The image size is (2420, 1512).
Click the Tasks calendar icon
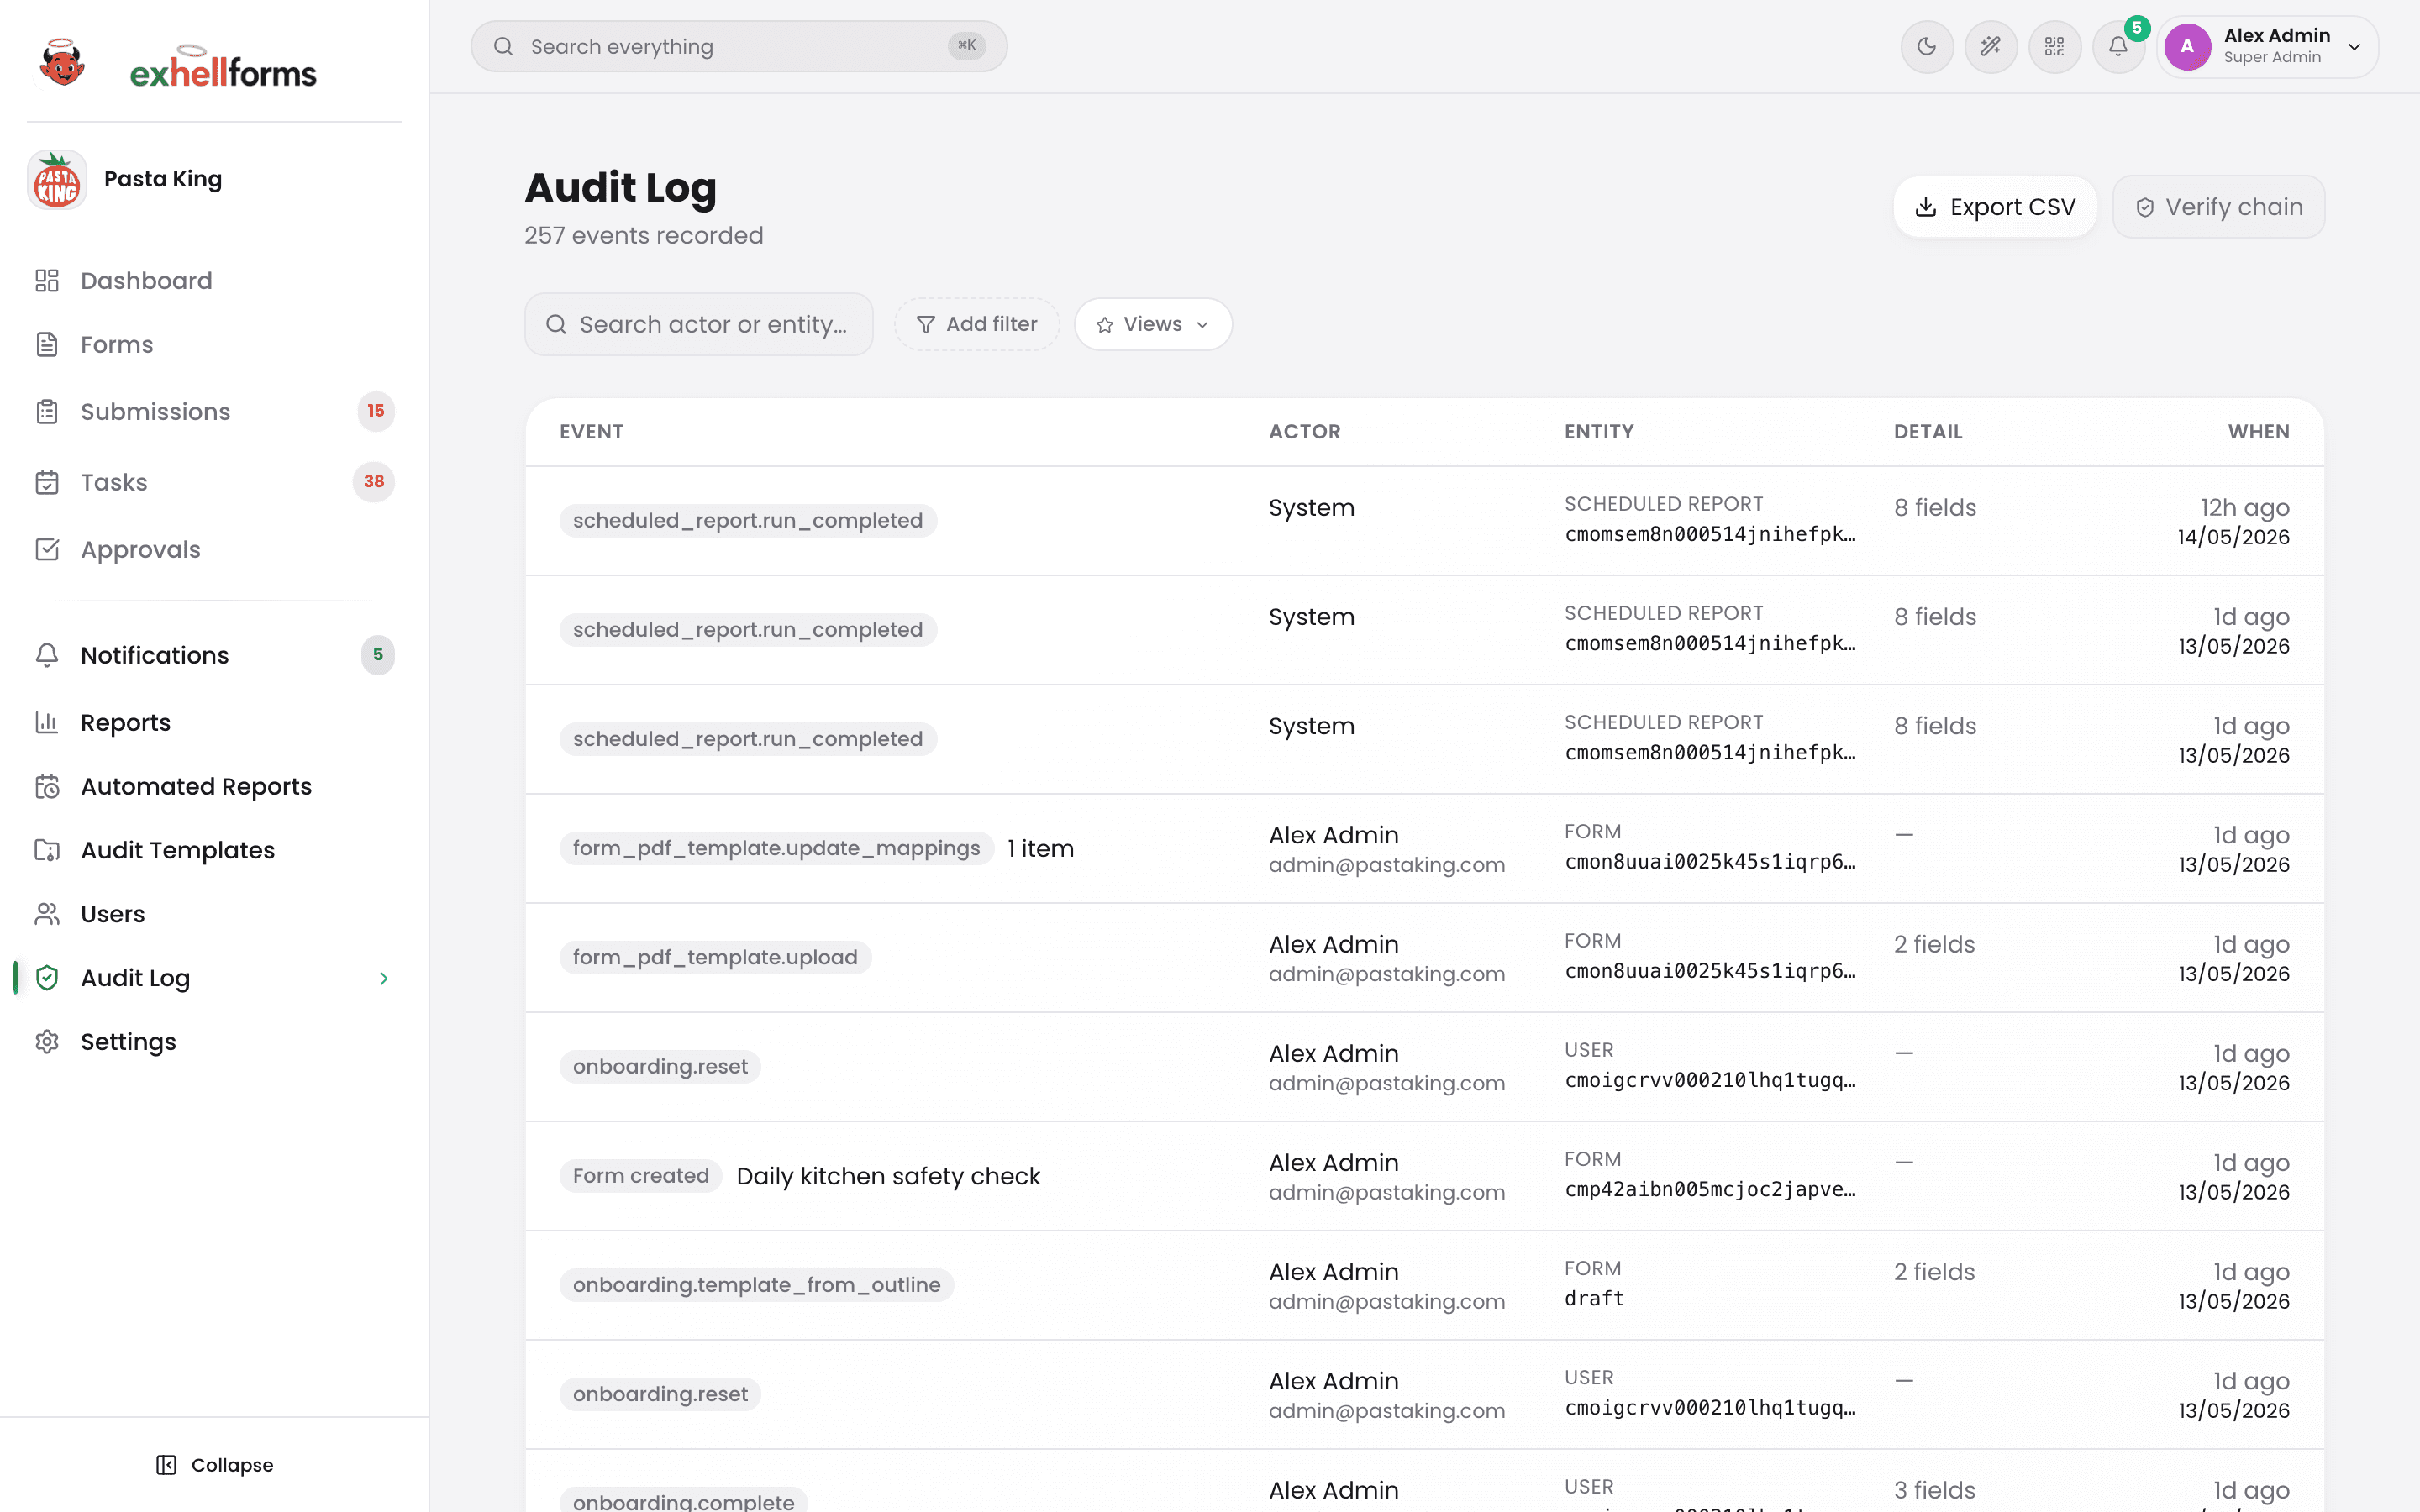coord(47,482)
